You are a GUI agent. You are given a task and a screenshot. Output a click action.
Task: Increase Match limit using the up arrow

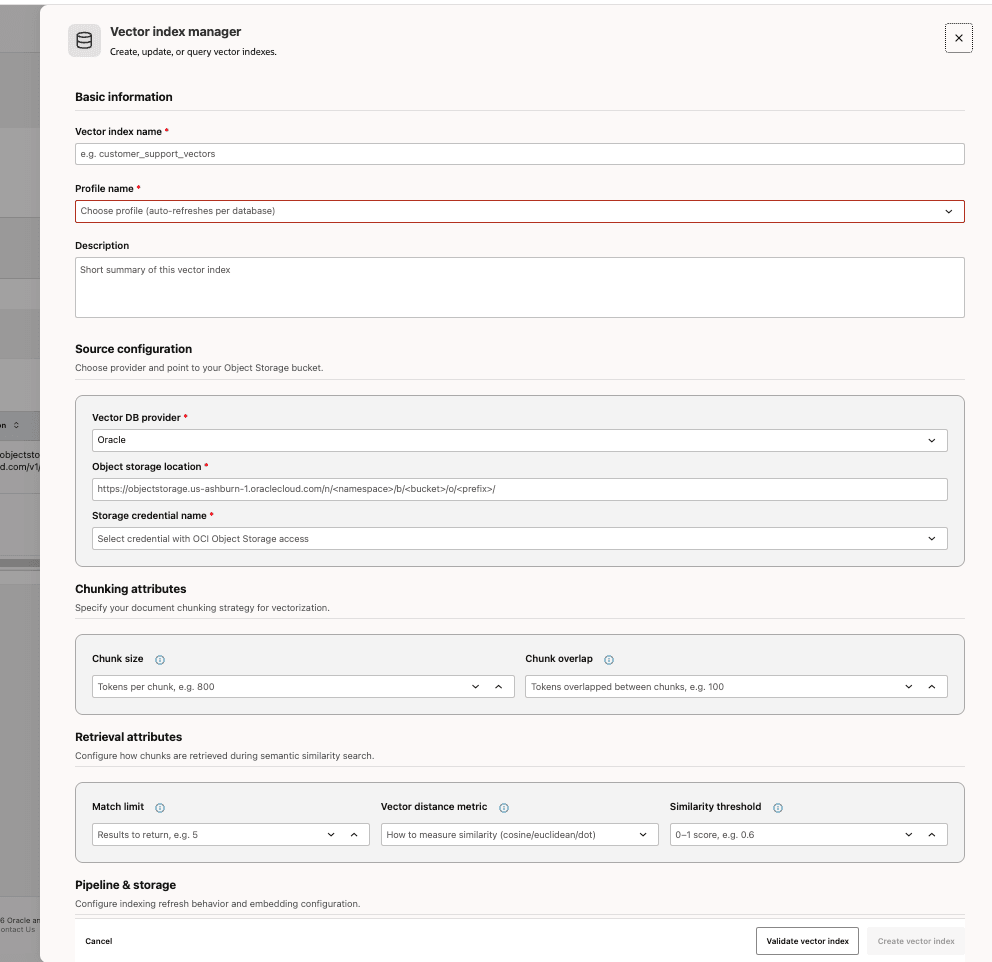(352, 834)
